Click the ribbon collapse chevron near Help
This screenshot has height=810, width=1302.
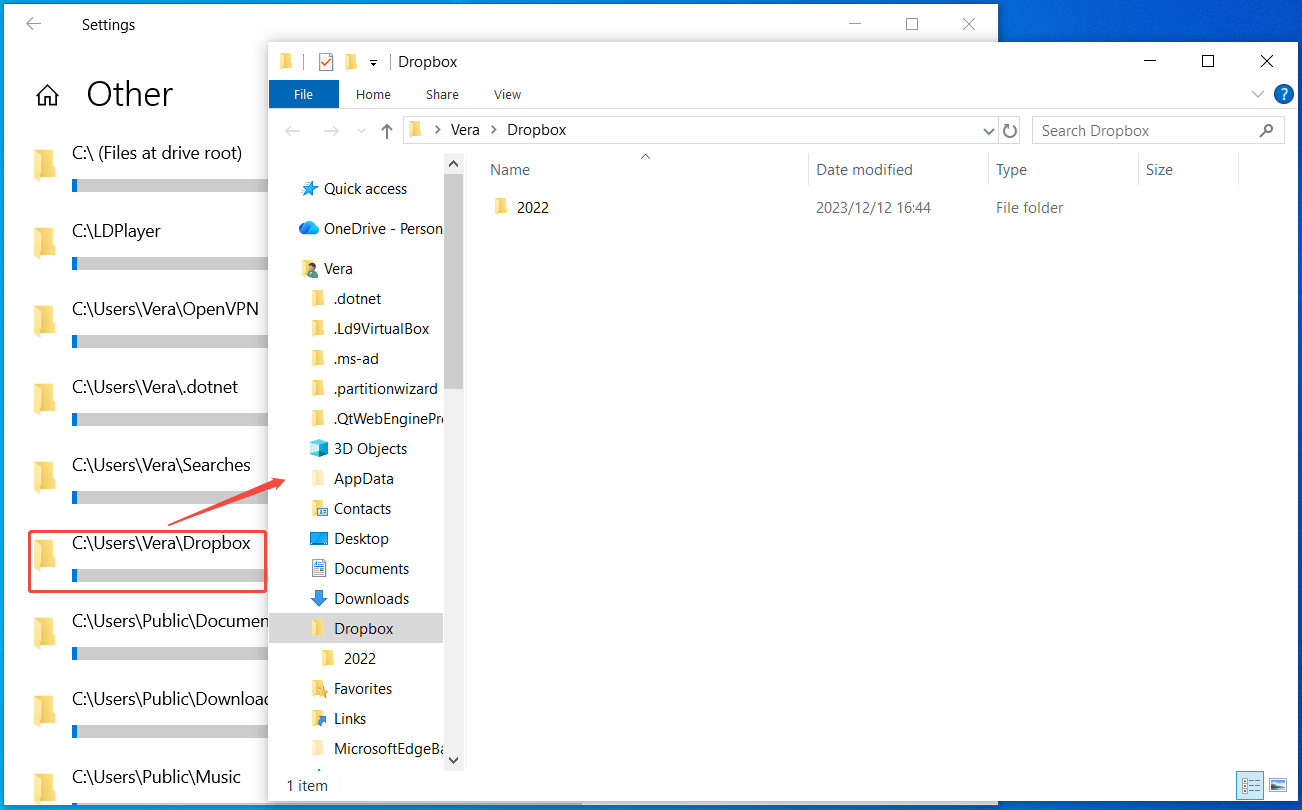[x=1258, y=94]
